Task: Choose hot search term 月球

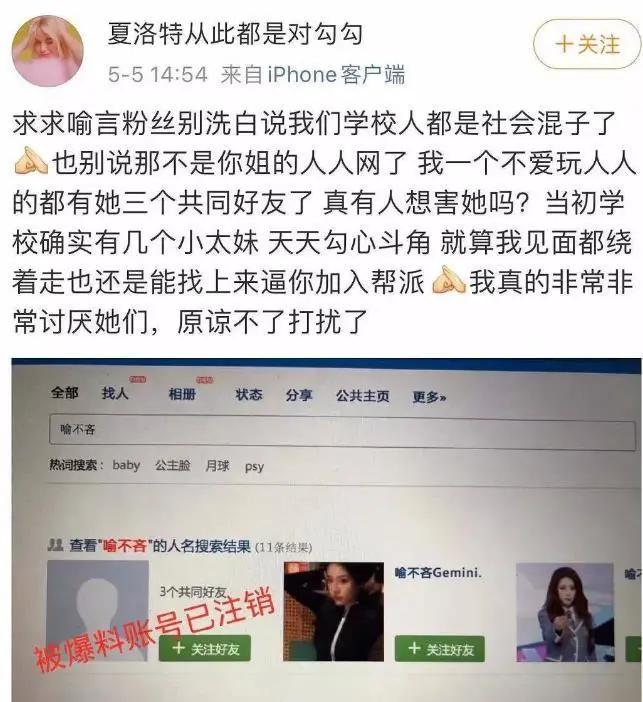Action: (218, 466)
